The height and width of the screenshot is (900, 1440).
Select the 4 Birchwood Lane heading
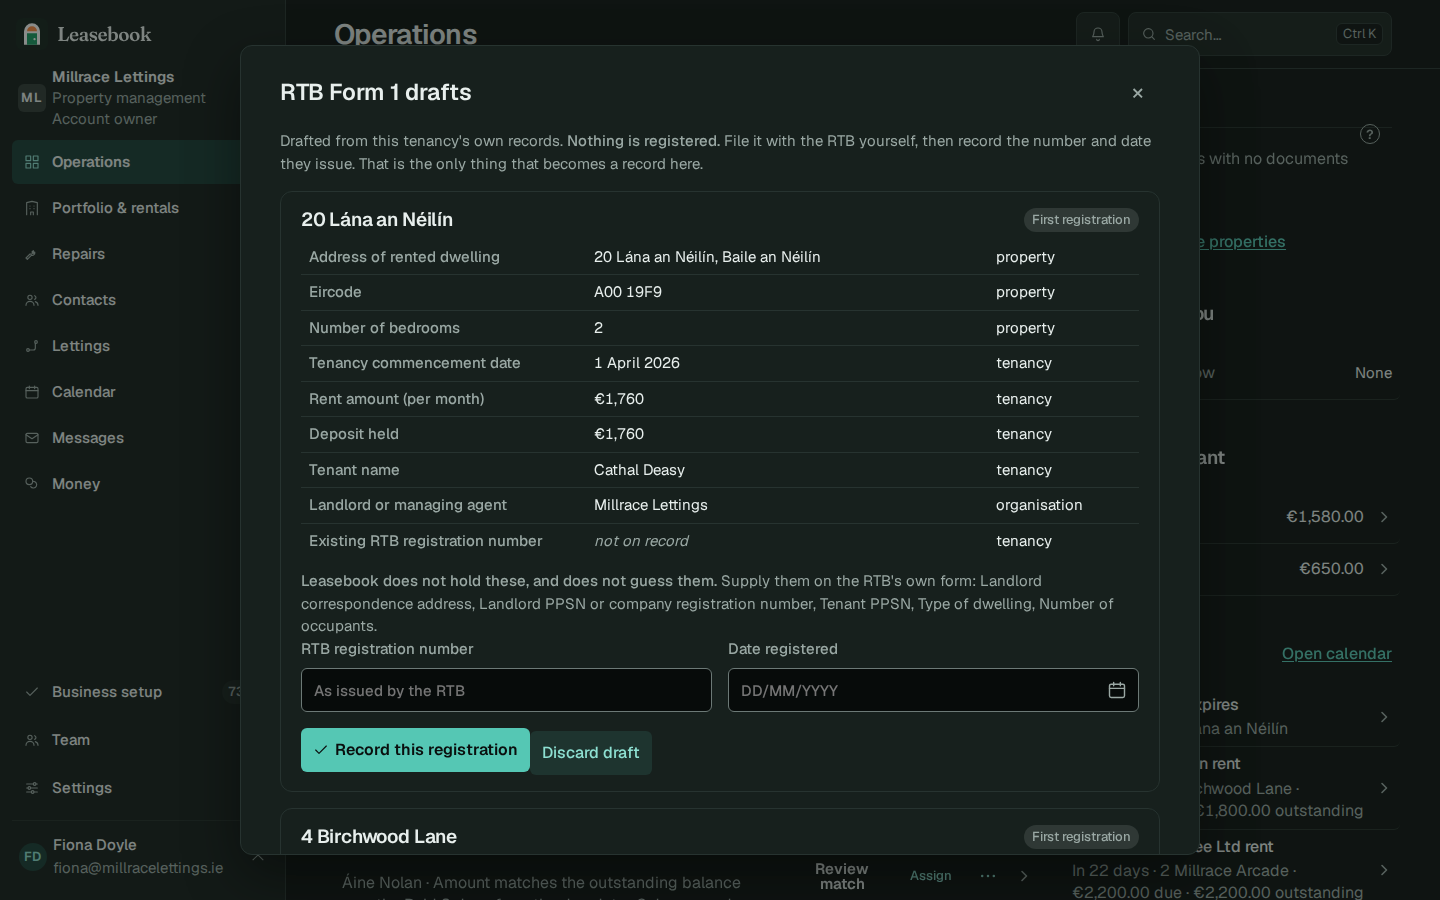[379, 837]
